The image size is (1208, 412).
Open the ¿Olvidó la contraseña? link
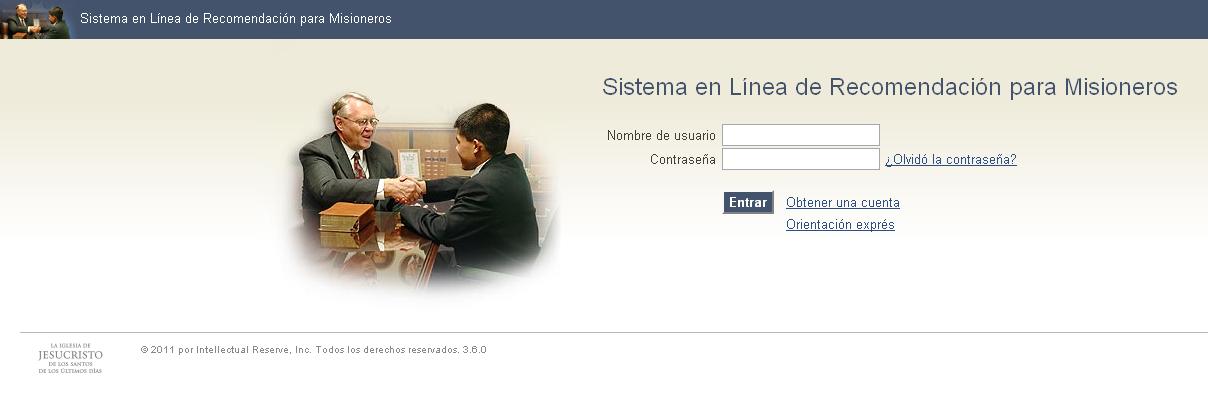tap(951, 160)
